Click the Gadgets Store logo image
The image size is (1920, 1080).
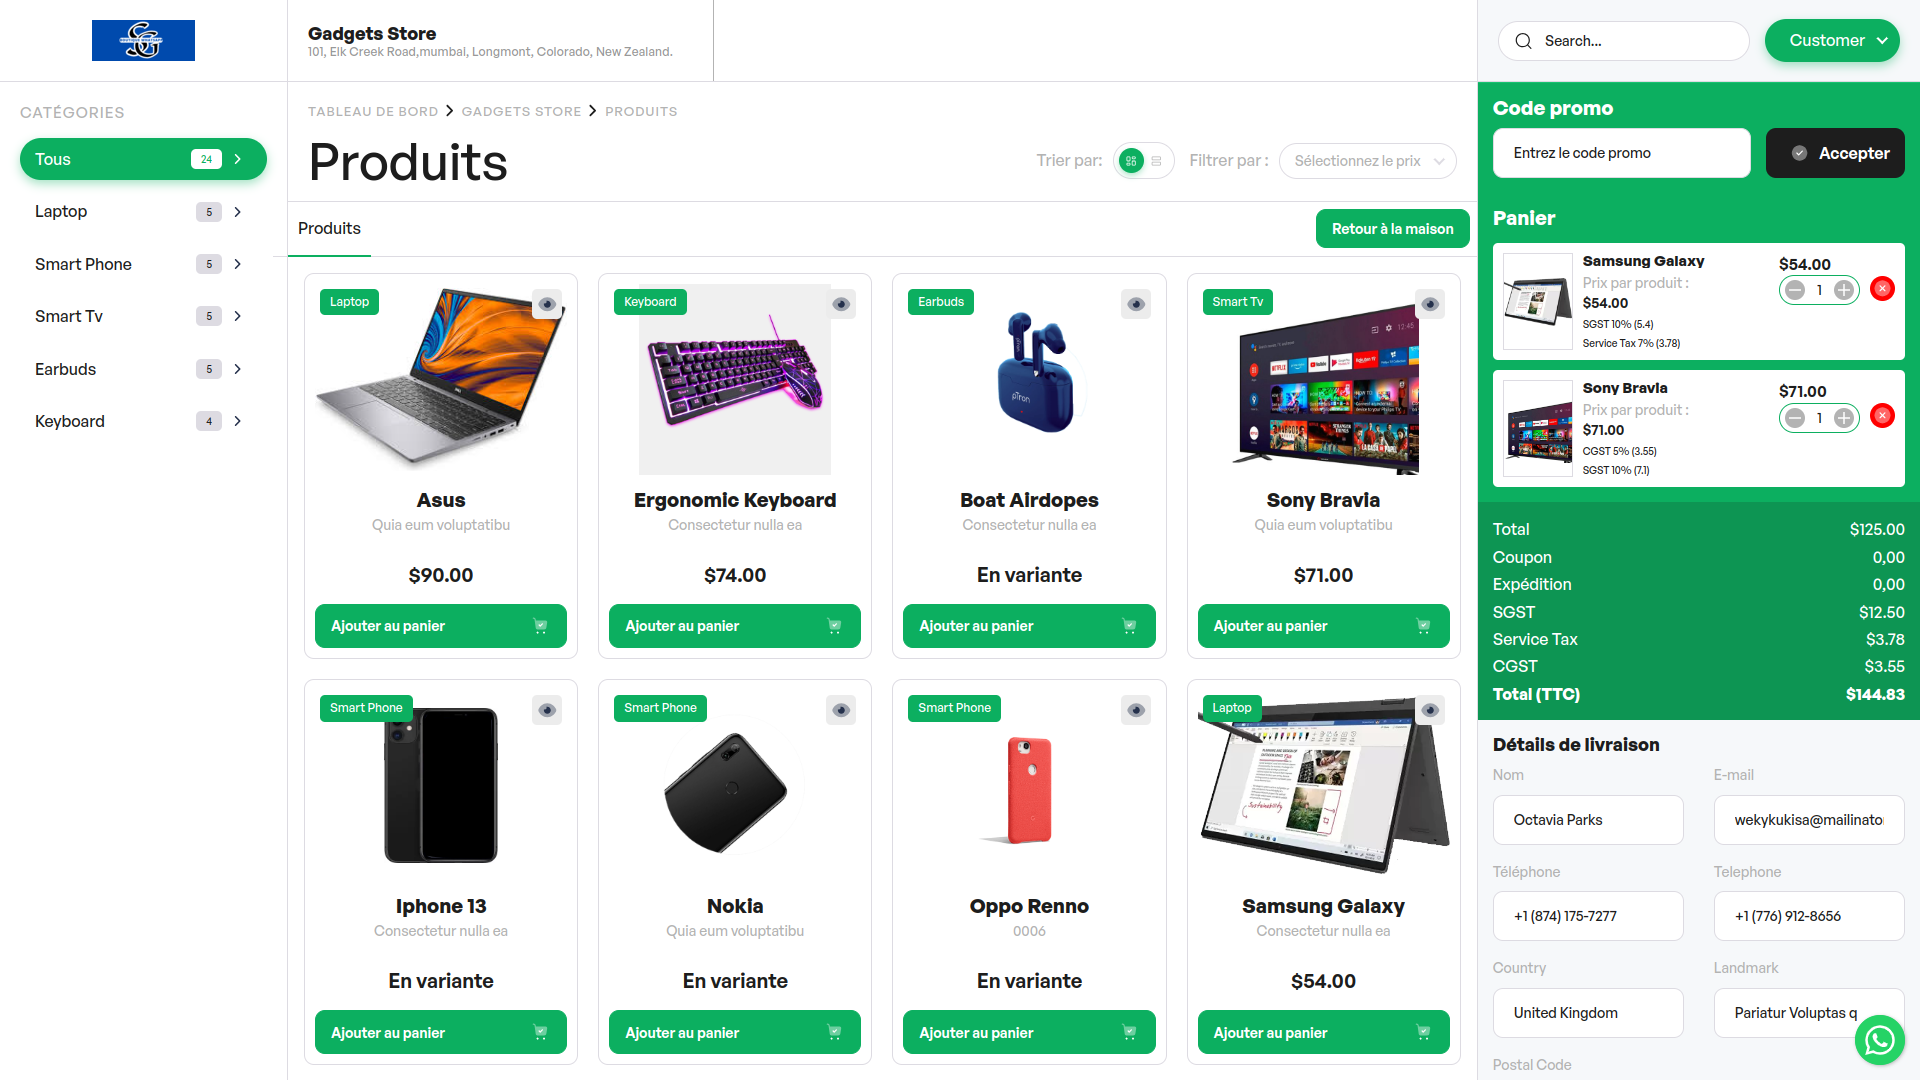pos(143,40)
